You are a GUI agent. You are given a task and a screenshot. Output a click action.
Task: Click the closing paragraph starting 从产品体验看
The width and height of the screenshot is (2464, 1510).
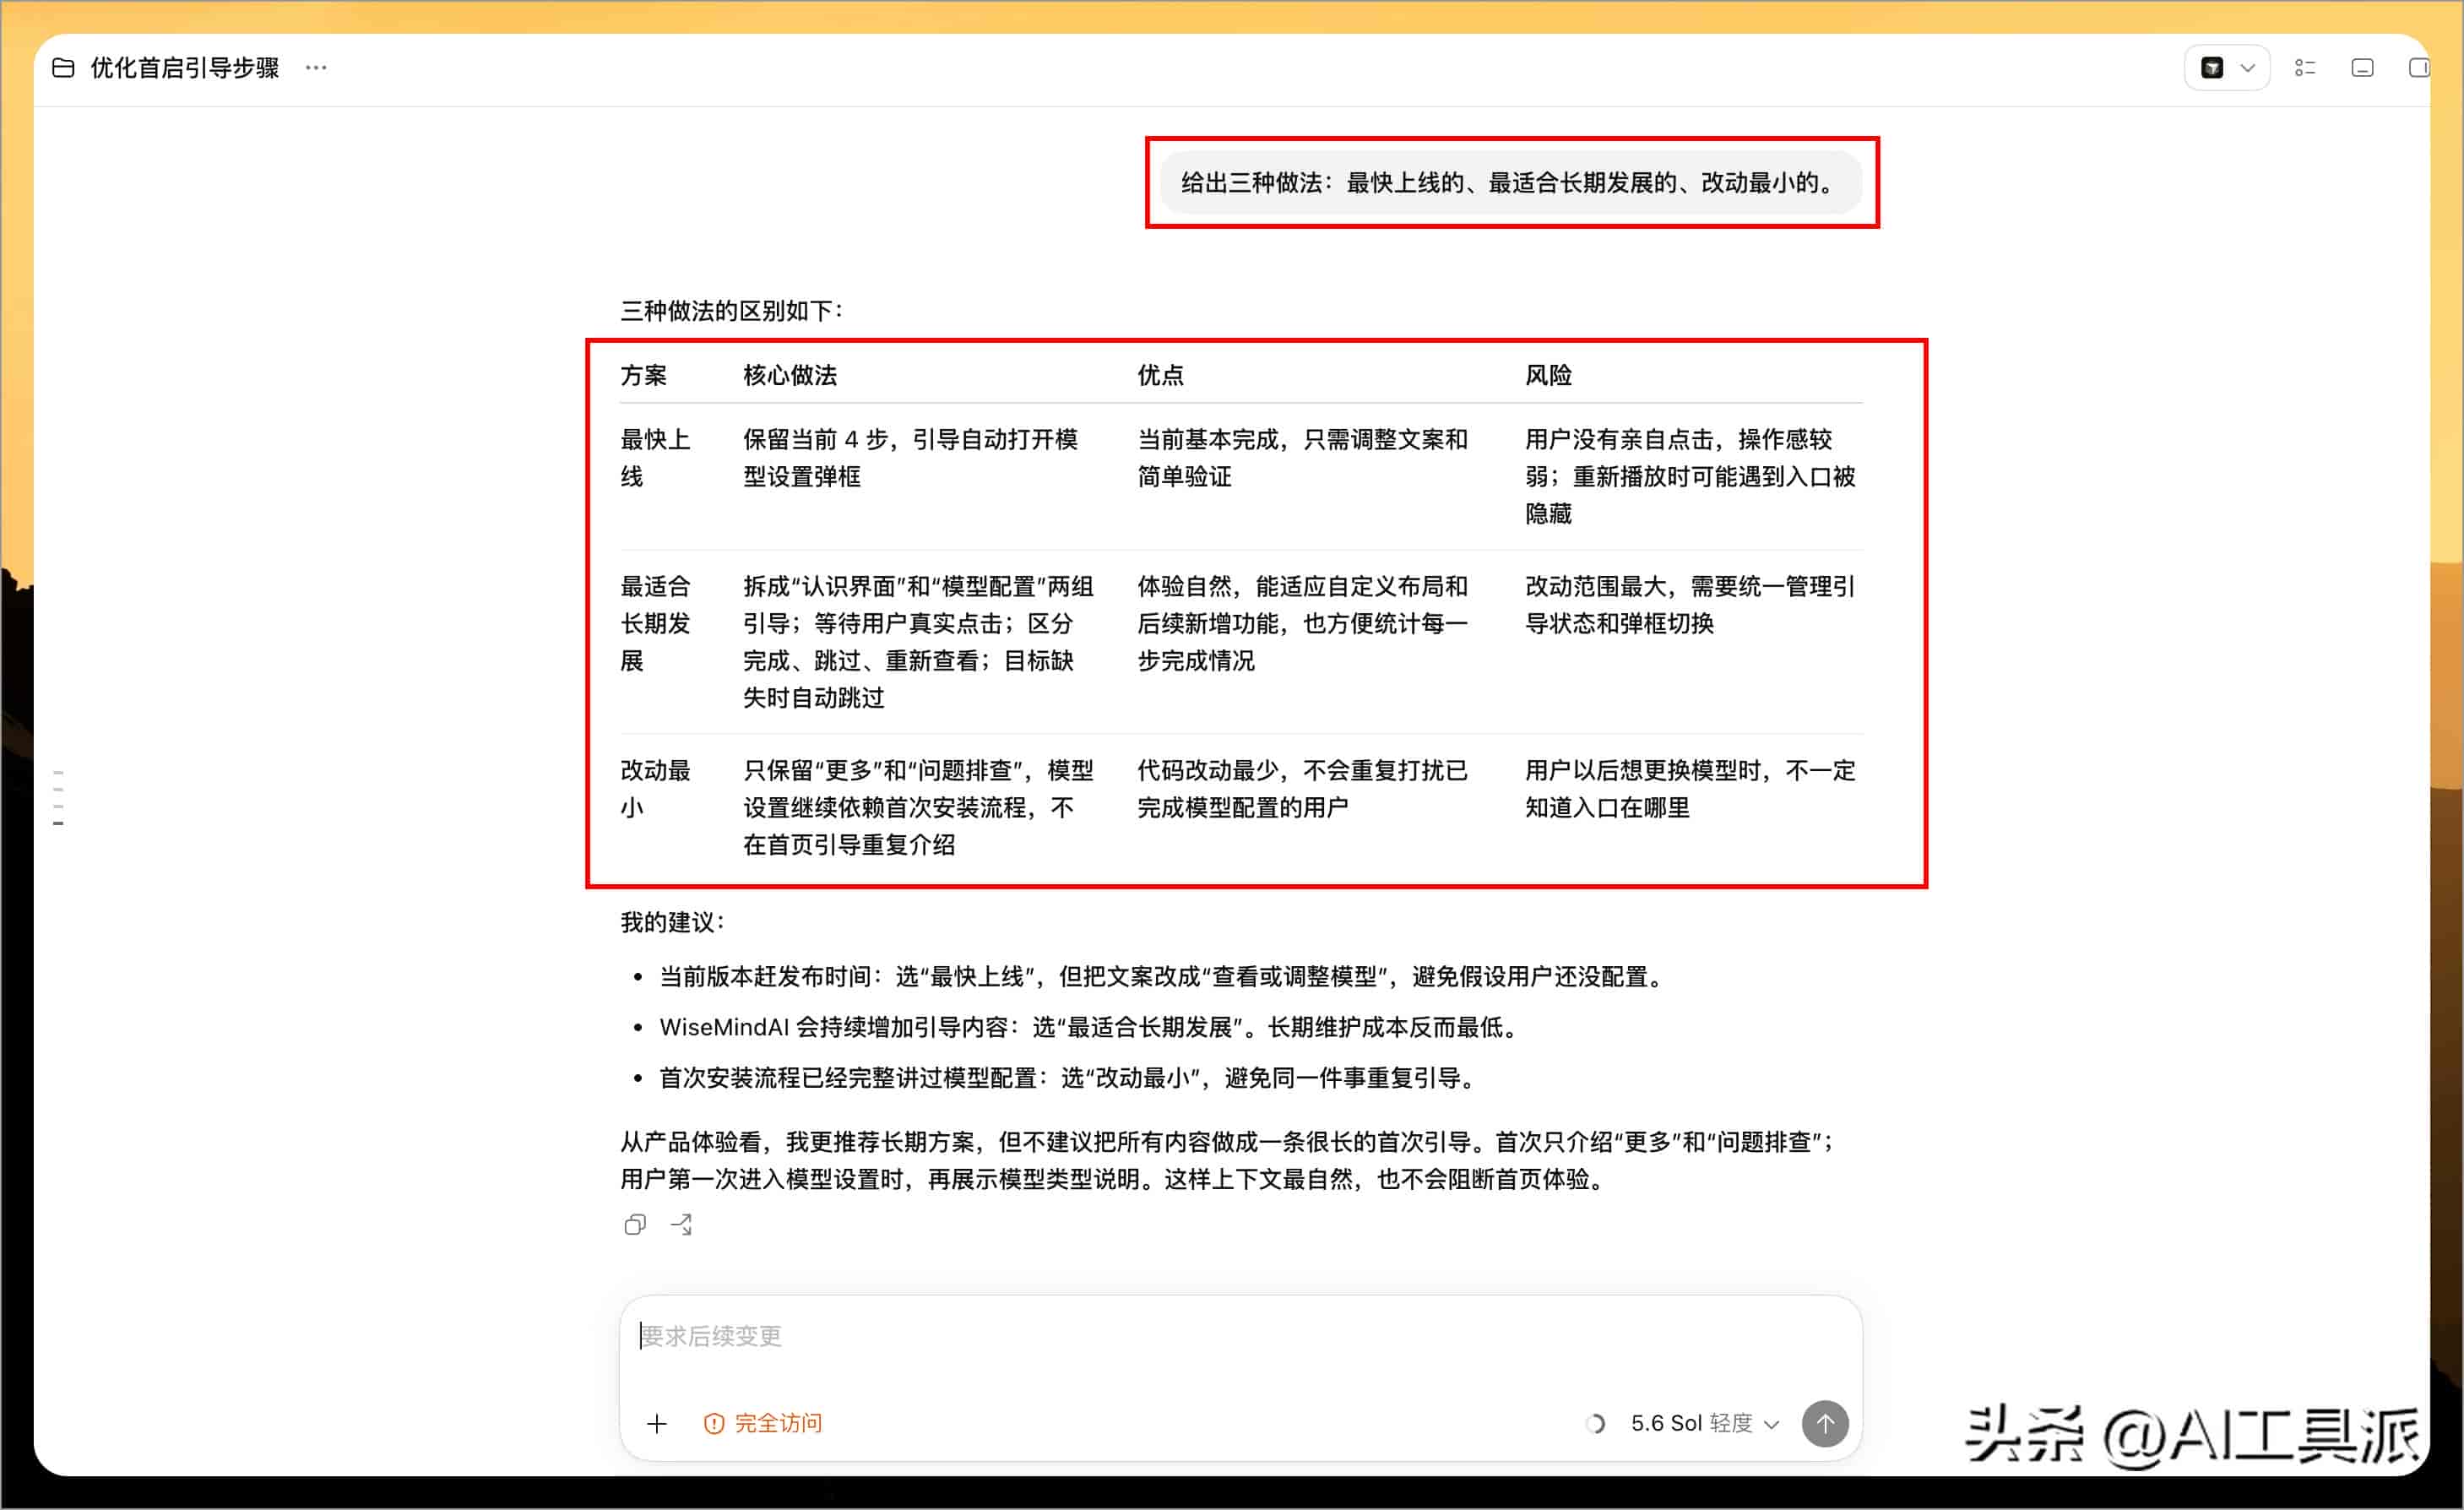click(x=1228, y=1161)
